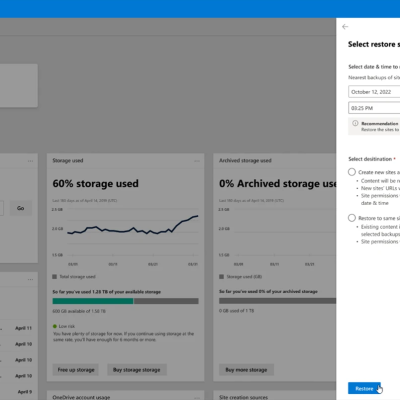Select Restore to same sites radio option

pos(352,218)
